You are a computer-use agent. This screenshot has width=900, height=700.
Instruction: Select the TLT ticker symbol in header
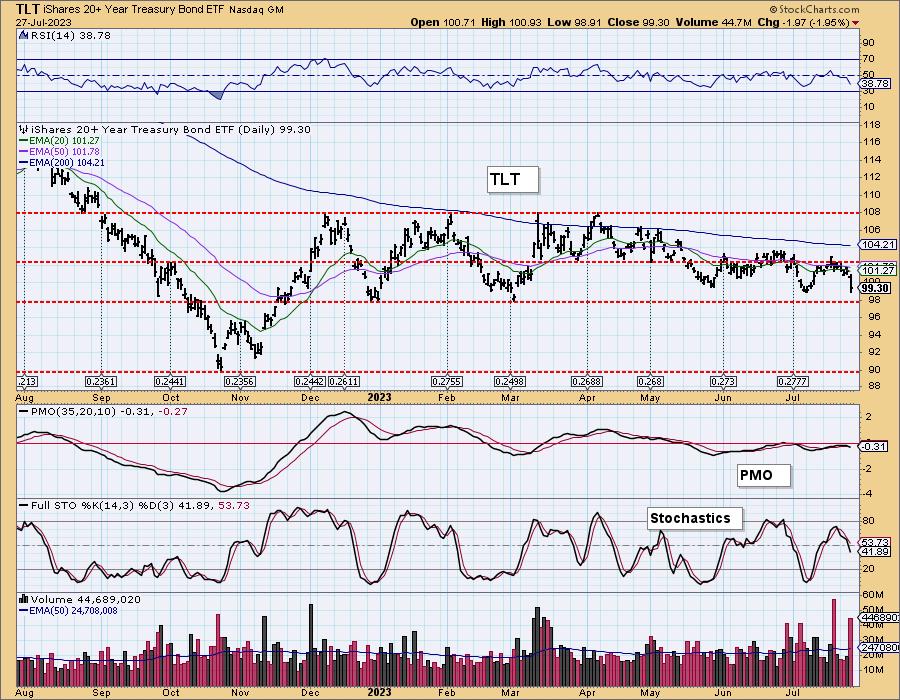coord(29,9)
